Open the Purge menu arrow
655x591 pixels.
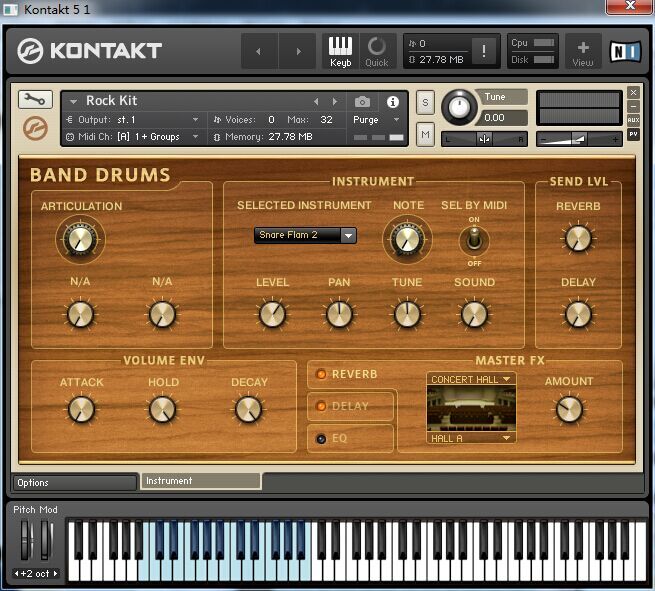pyautogui.click(x=396, y=120)
